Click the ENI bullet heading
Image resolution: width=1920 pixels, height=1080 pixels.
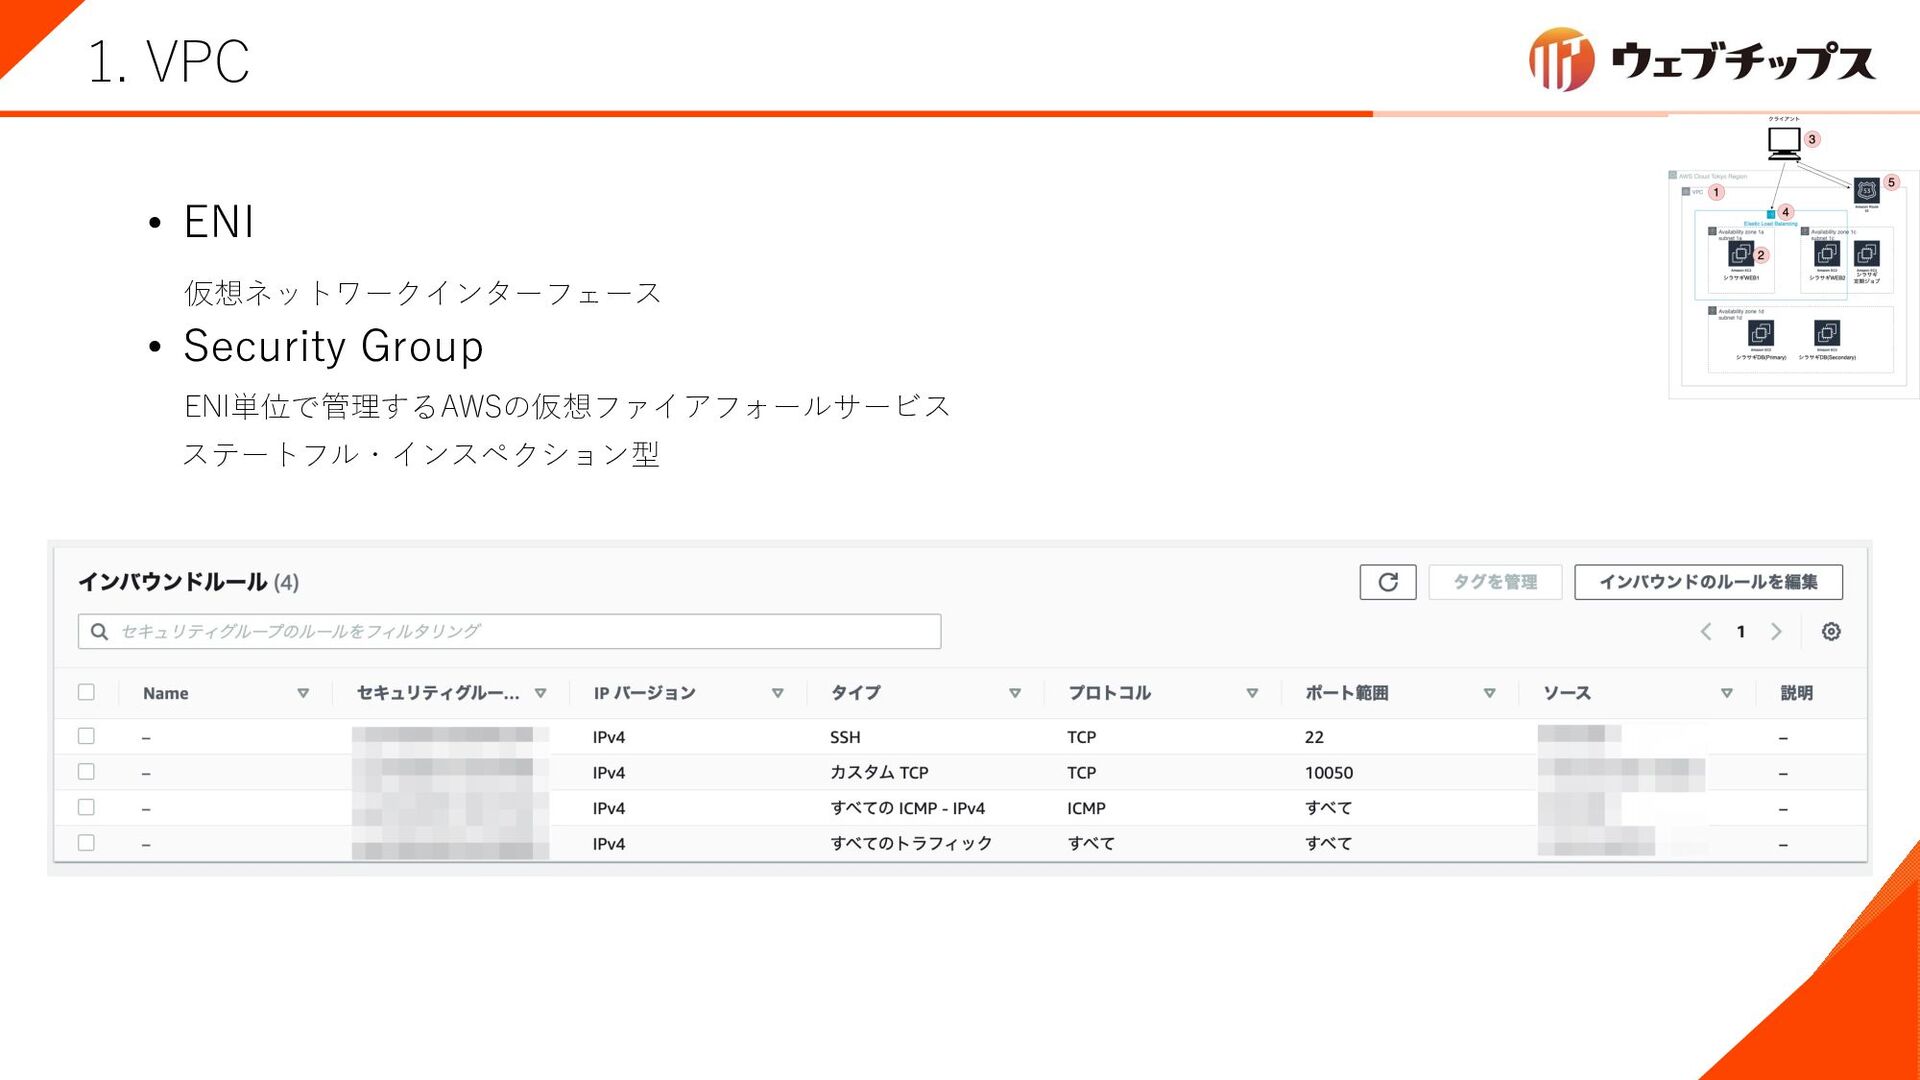pyautogui.click(x=219, y=221)
